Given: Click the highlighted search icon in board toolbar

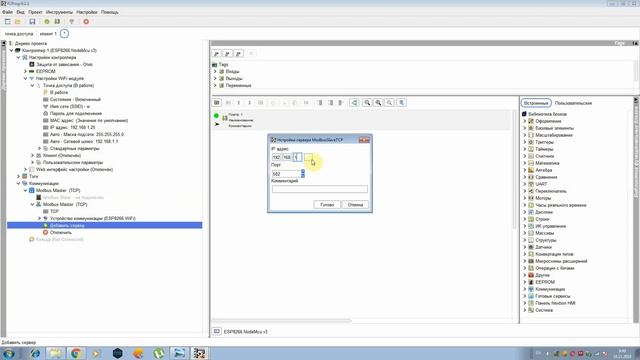Looking at the screenshot, I should tap(402, 103).
